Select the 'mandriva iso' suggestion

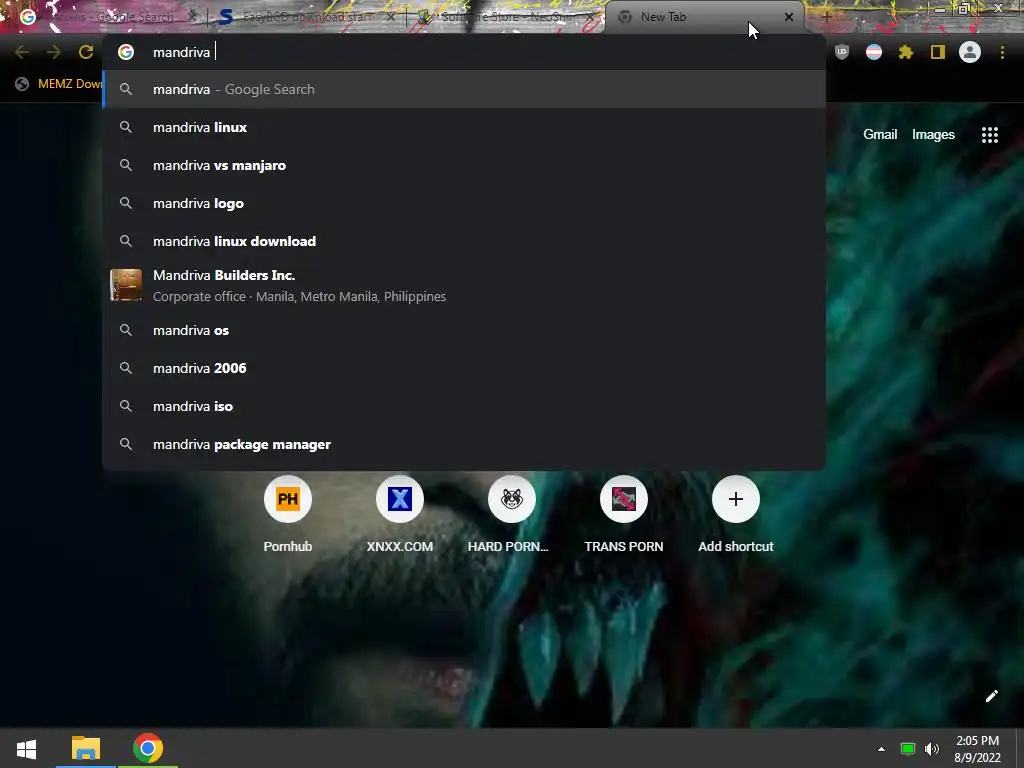pyautogui.click(x=464, y=406)
